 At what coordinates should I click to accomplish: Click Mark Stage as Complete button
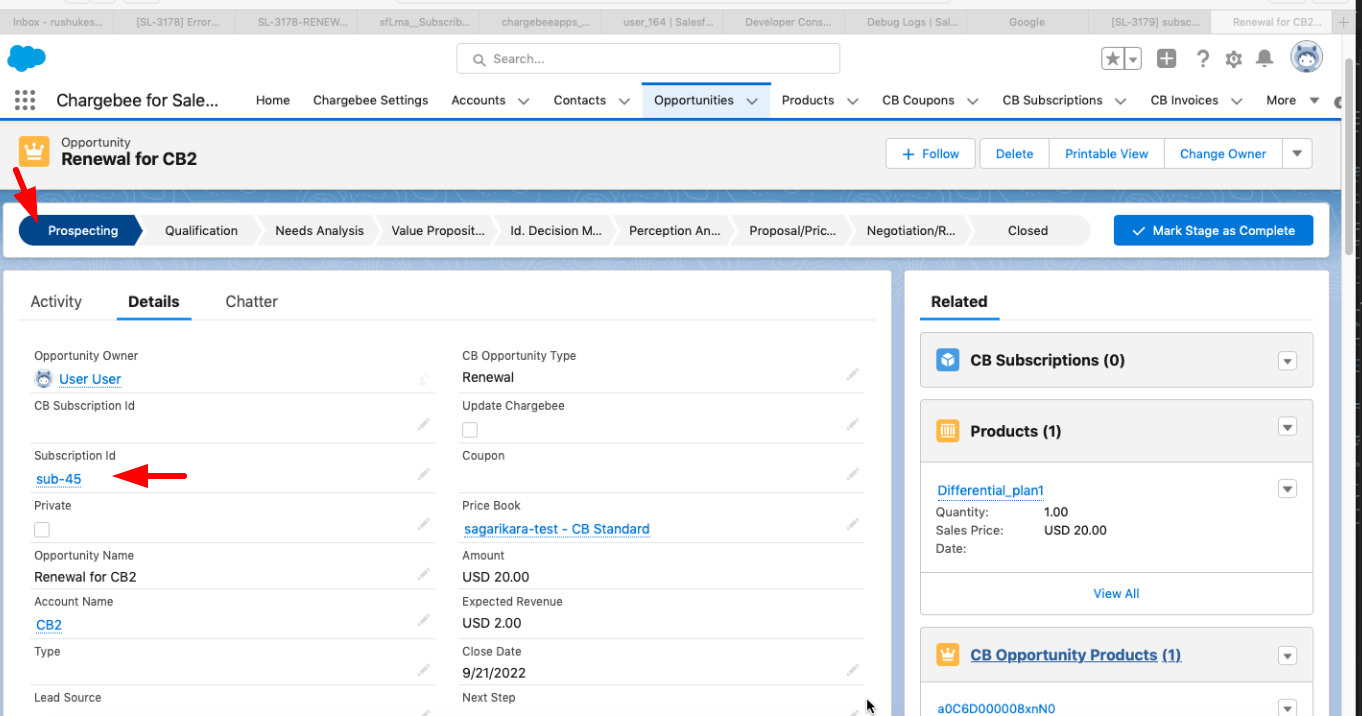1213,231
